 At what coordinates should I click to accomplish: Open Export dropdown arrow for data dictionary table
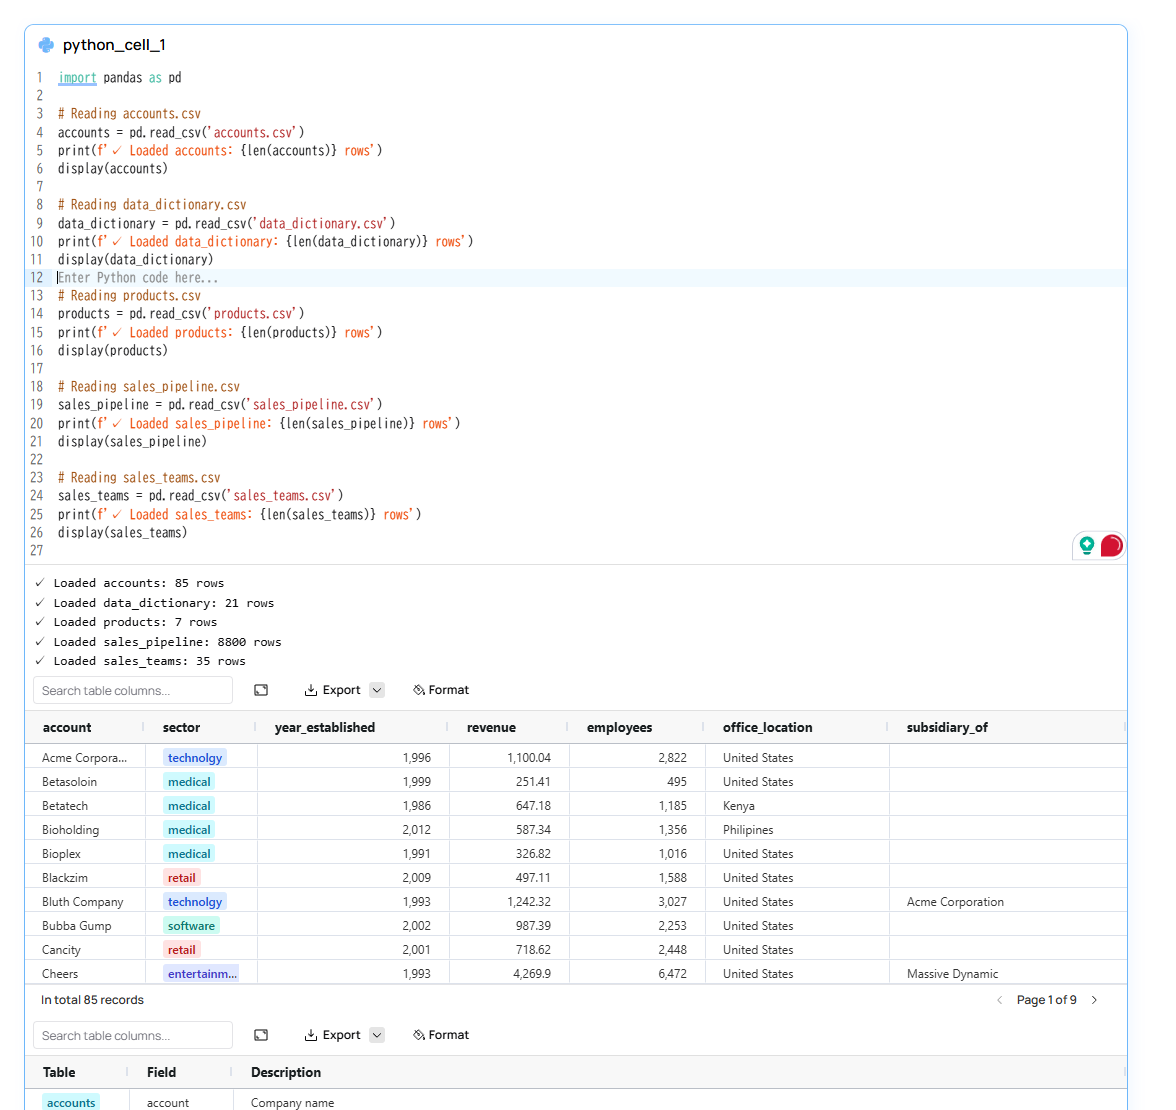(377, 1035)
